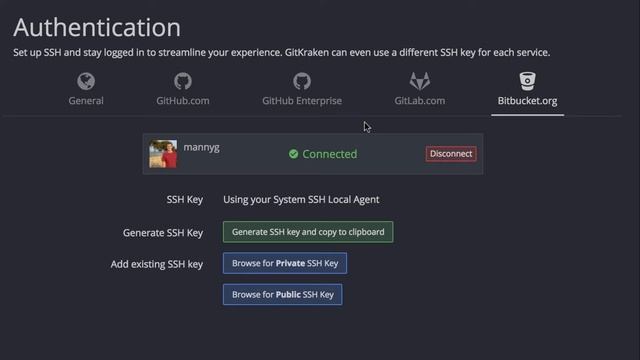Generate SSH key and copy to clipboard
Image resolution: width=640 pixels, height=360 pixels.
point(308,232)
